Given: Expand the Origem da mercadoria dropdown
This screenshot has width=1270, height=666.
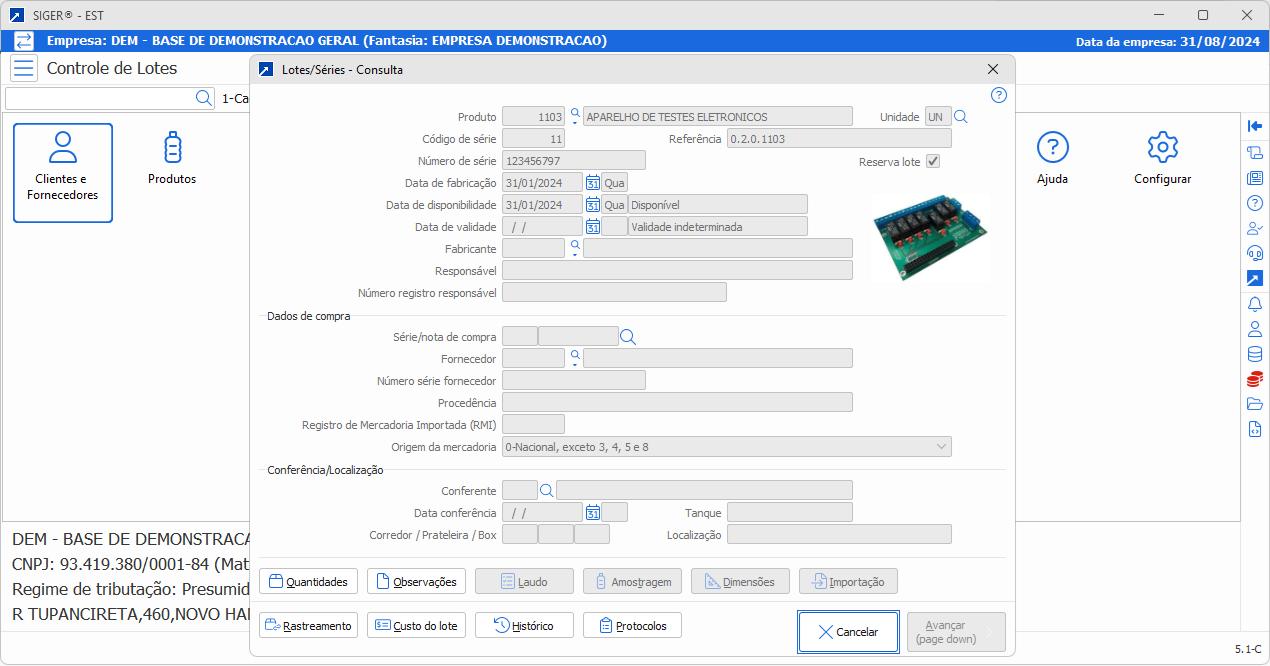Looking at the screenshot, I should click(x=941, y=447).
